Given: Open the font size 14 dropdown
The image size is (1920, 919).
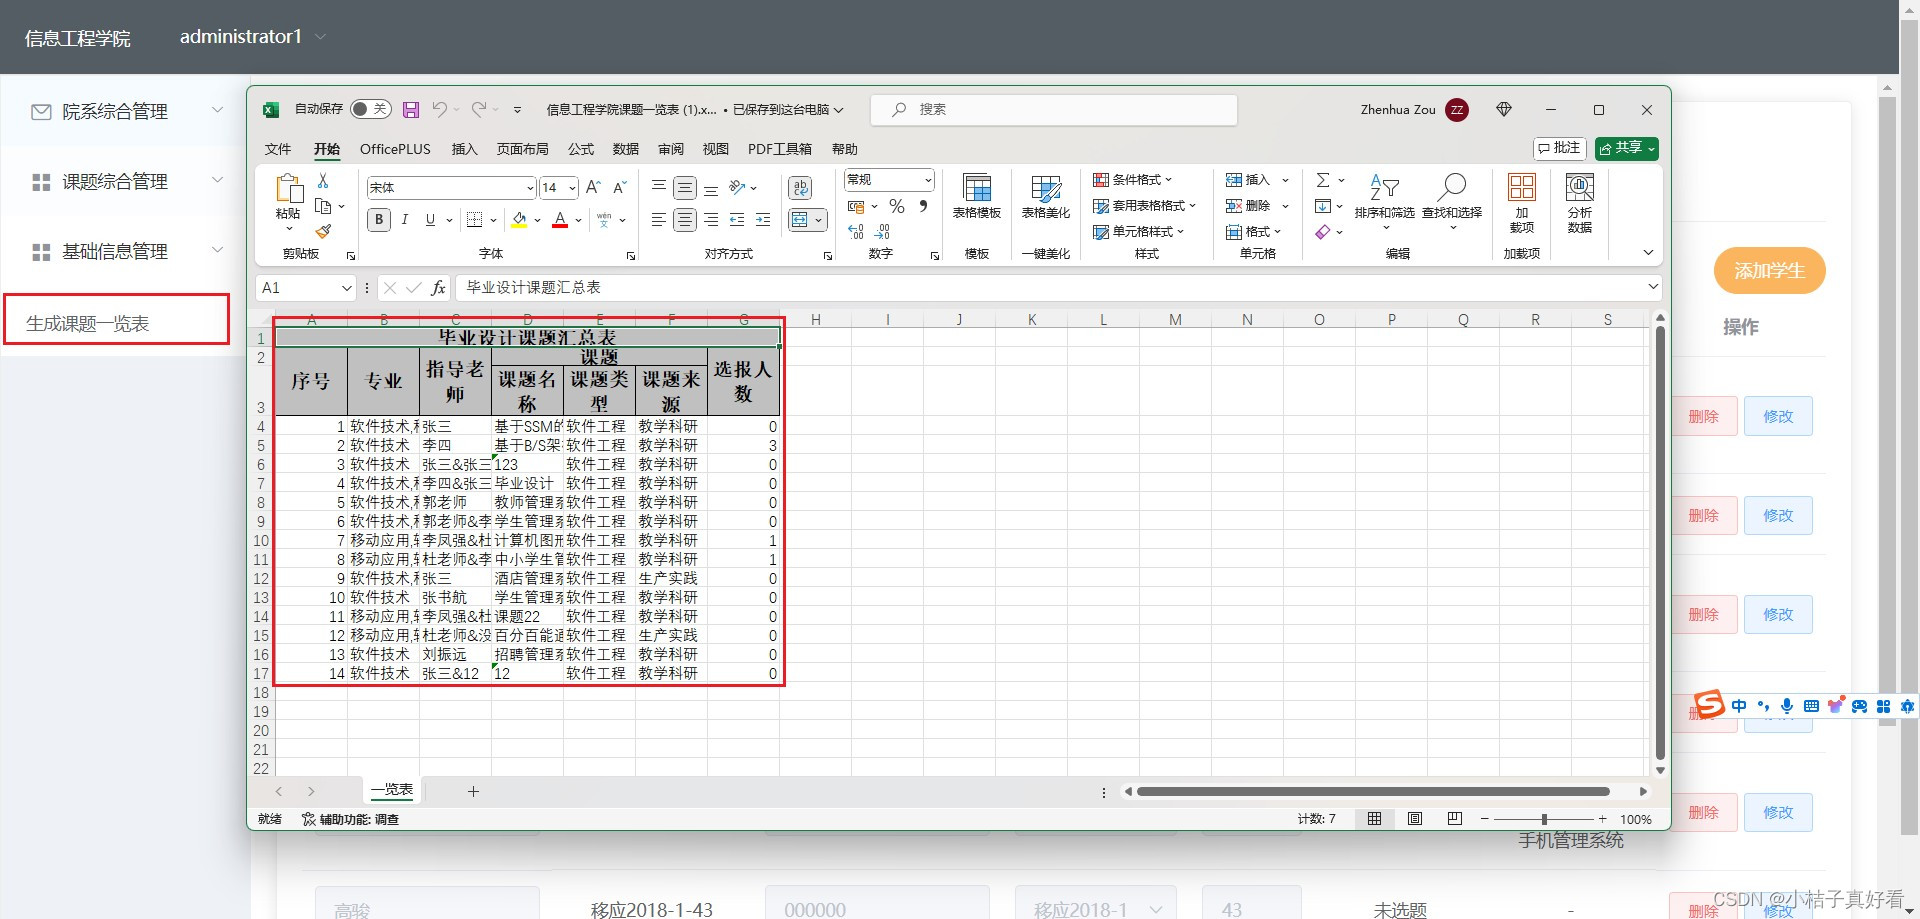Looking at the screenshot, I should (573, 188).
